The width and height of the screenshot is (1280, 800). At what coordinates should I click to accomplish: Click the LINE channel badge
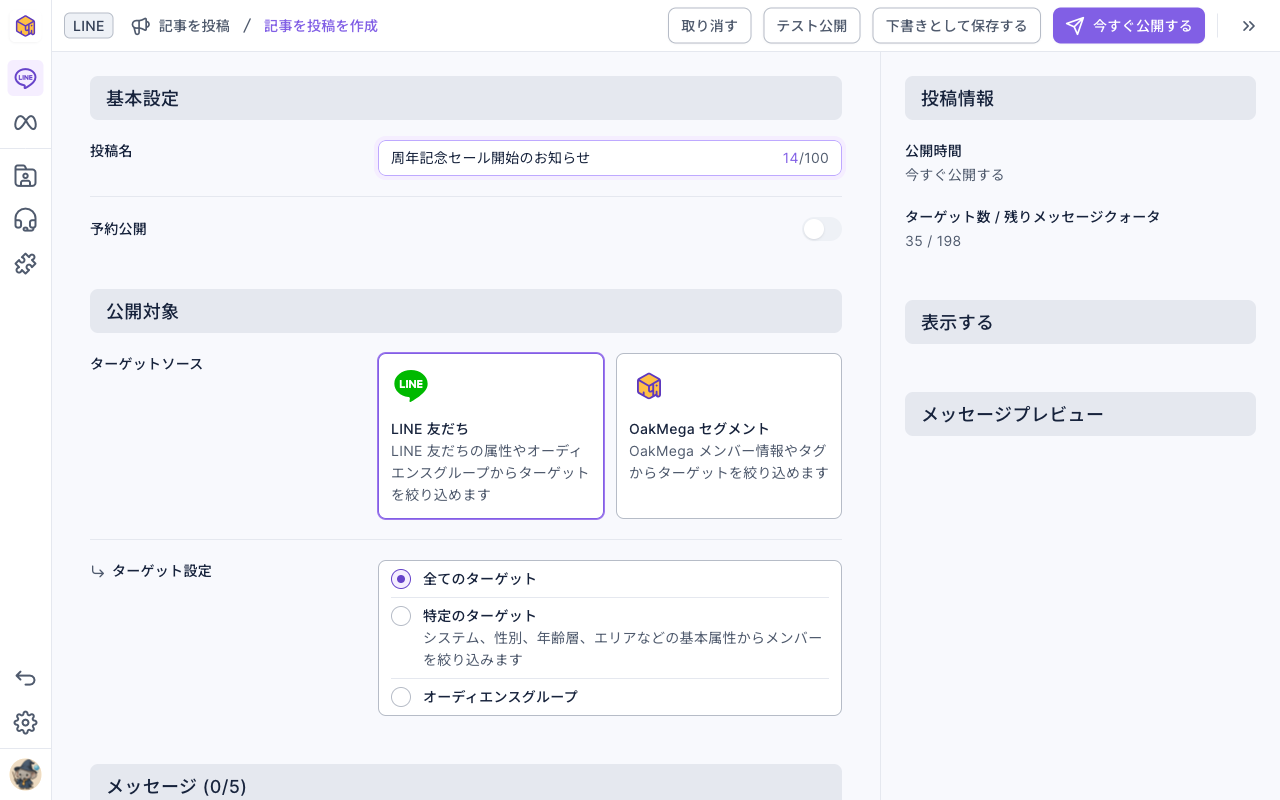coord(89,26)
